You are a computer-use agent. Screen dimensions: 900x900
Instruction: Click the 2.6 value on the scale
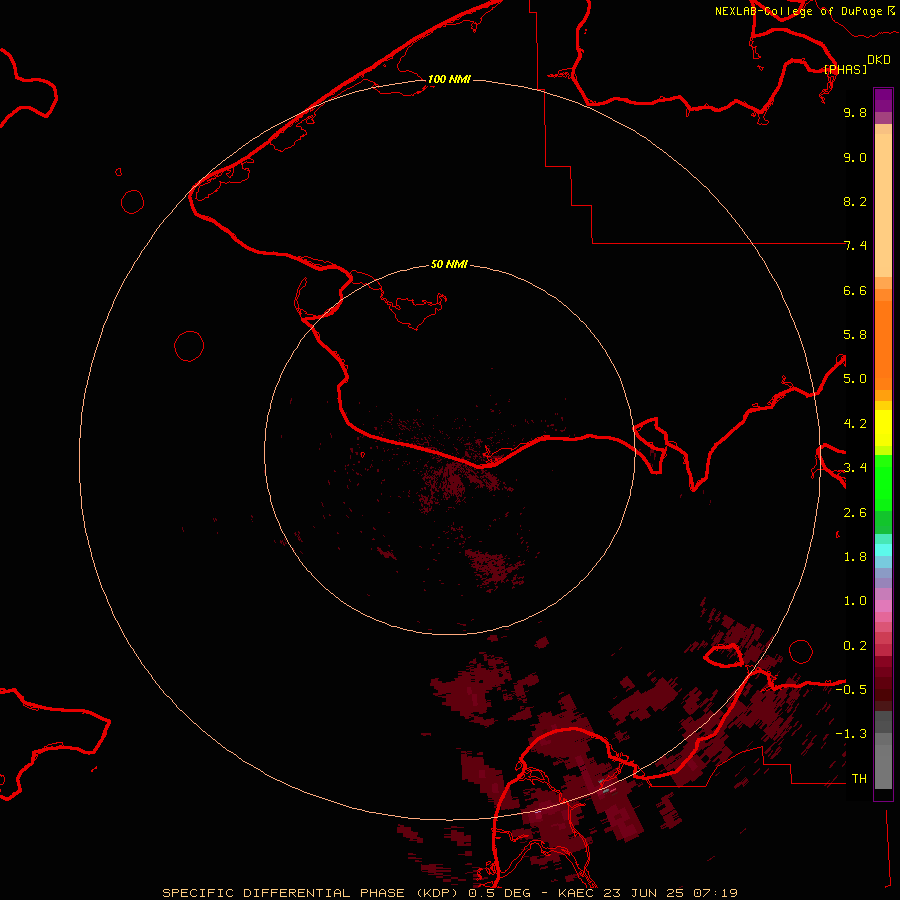855,513
